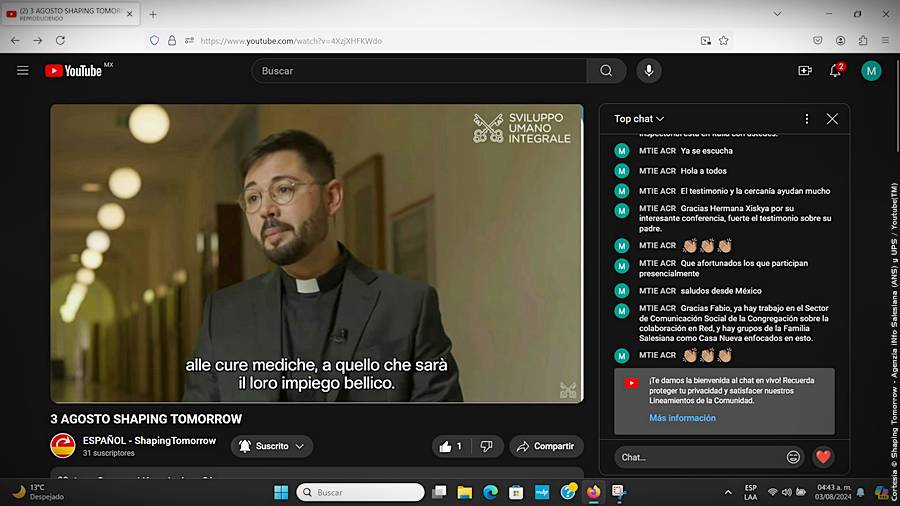The image size is (900, 506).
Task: Open File Explorer from taskbar
Action: click(x=464, y=492)
